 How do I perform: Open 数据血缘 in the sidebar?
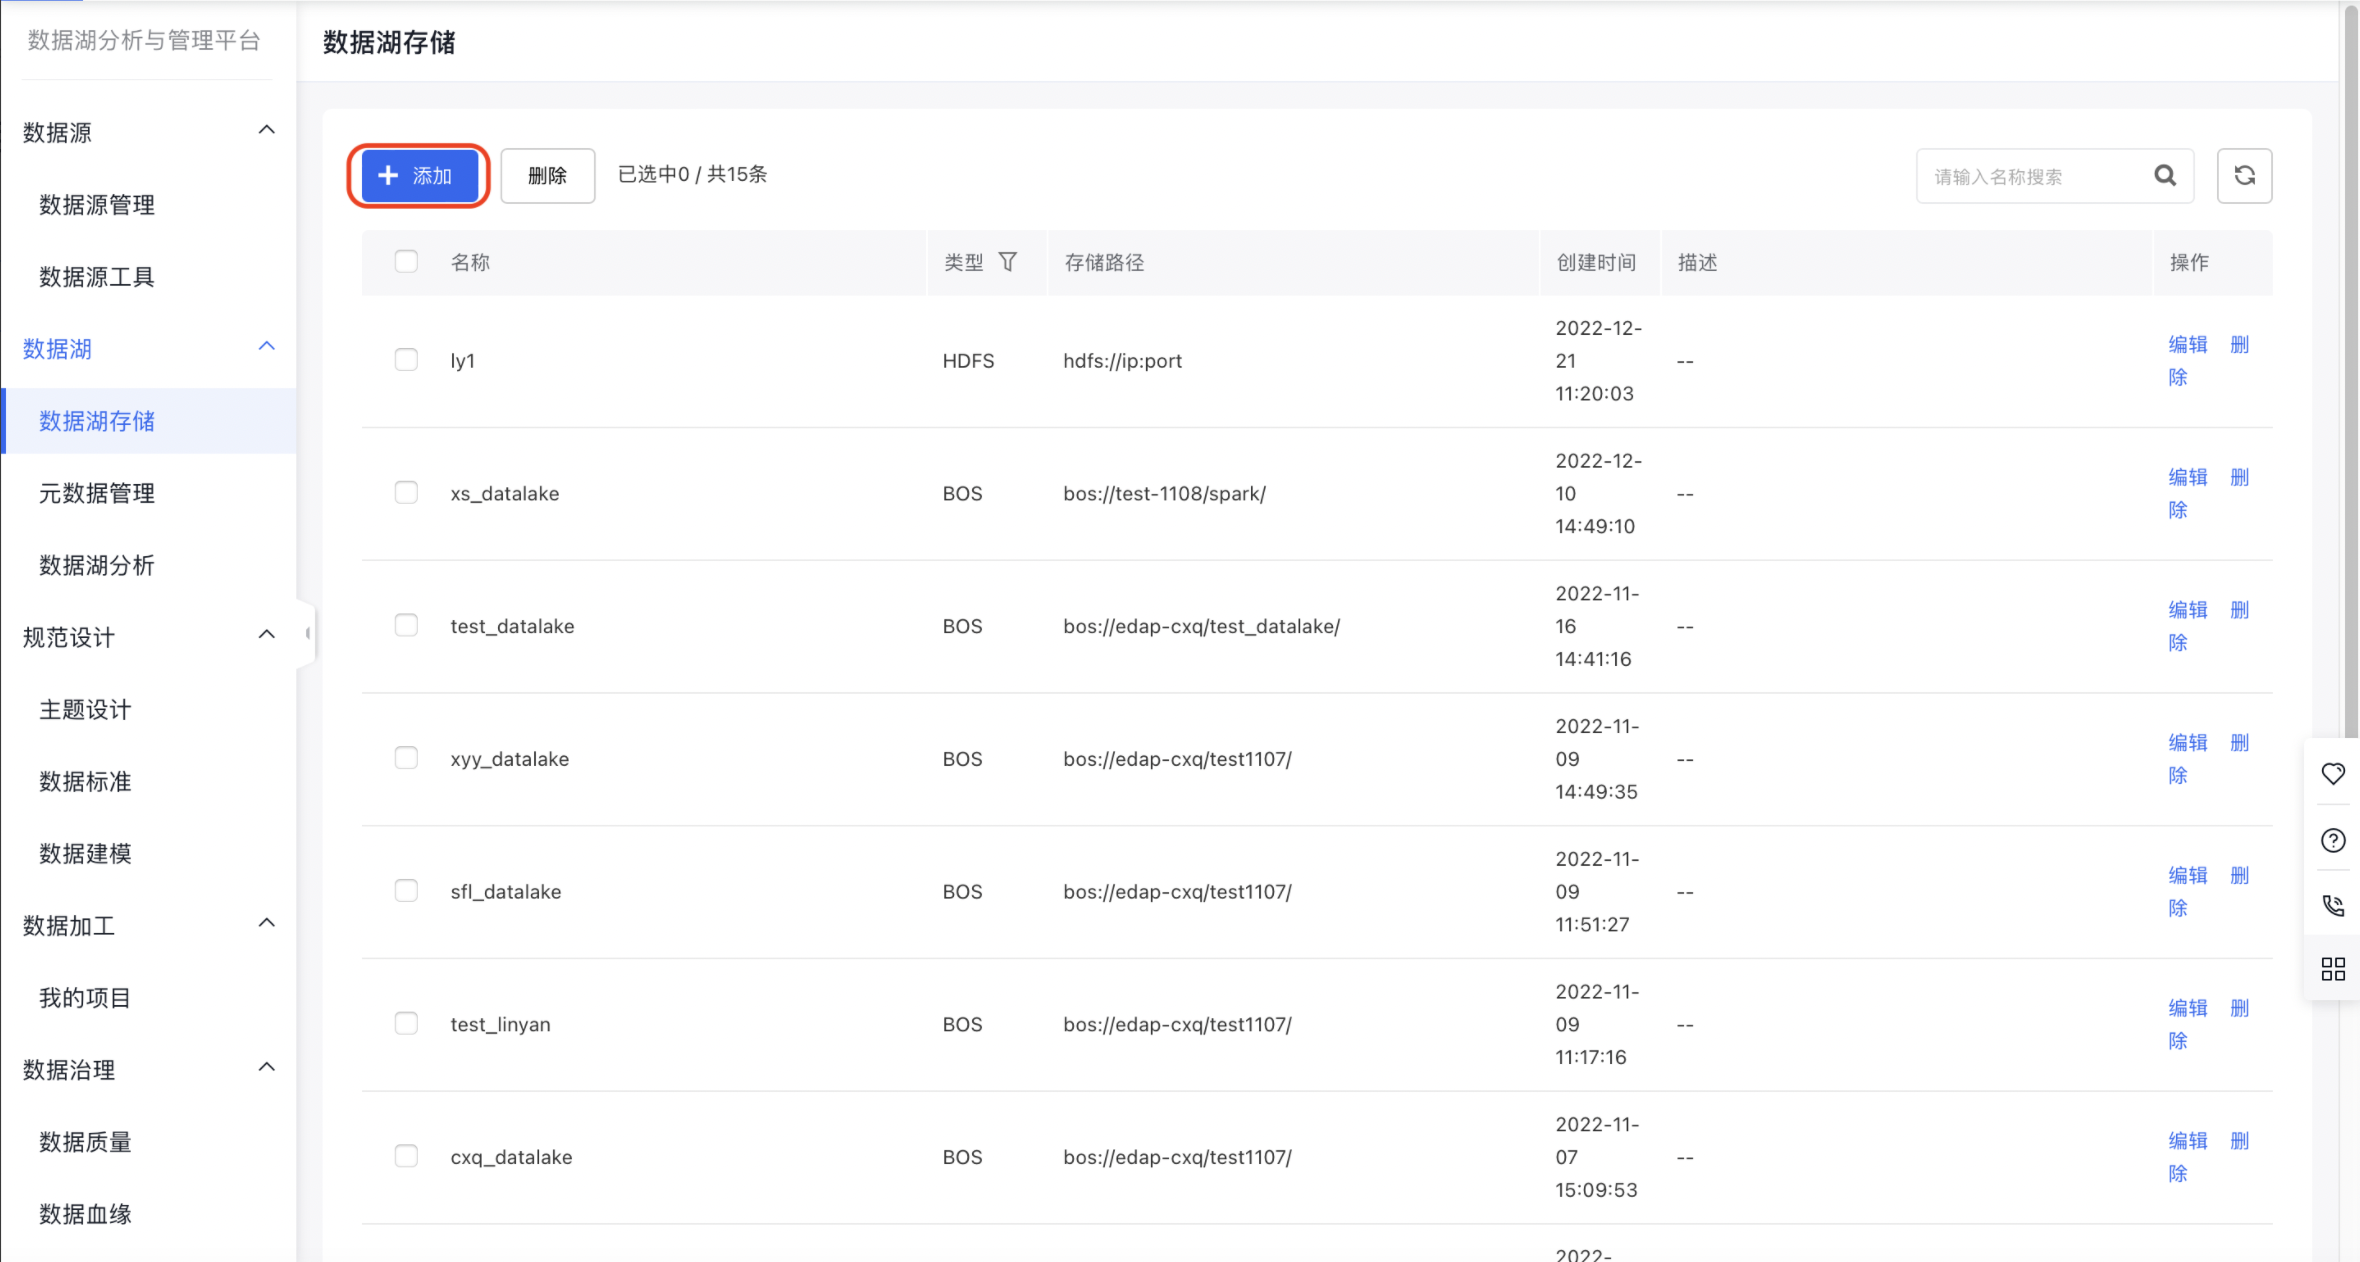(x=85, y=1214)
